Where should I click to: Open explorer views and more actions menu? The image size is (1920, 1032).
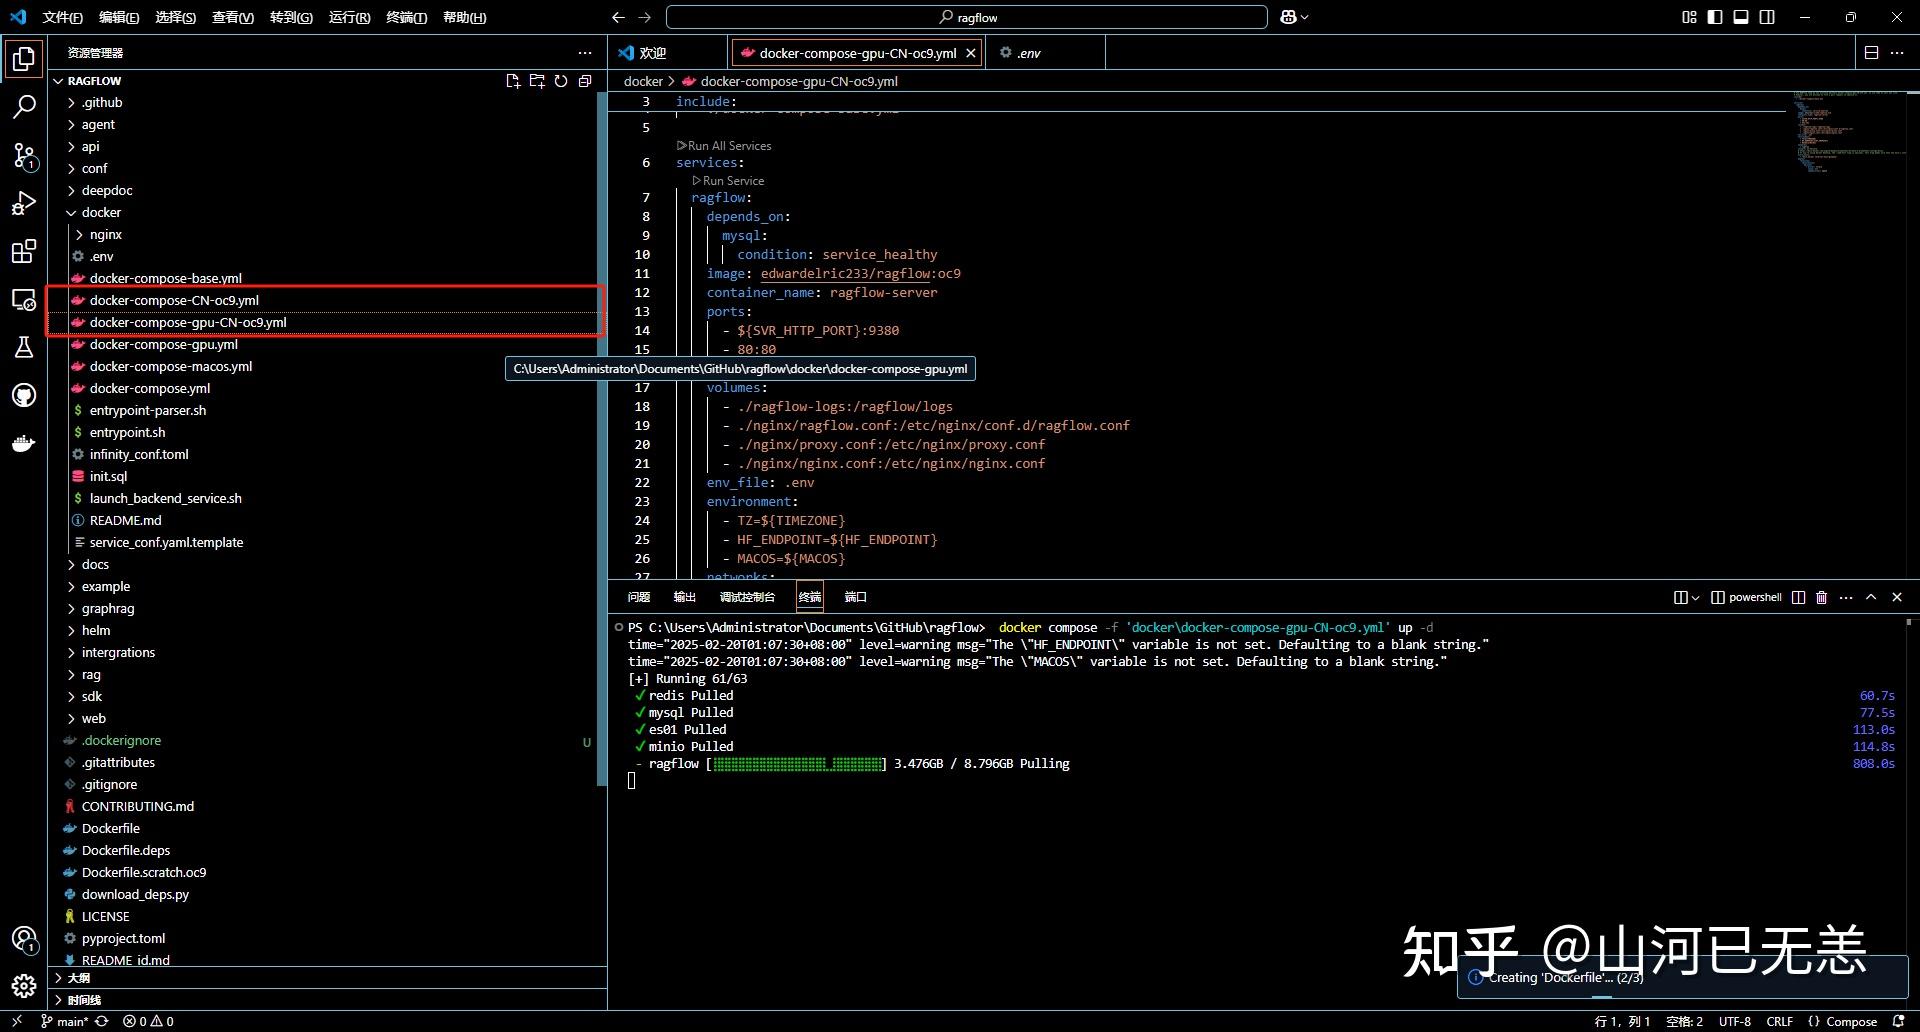pyautogui.click(x=585, y=53)
